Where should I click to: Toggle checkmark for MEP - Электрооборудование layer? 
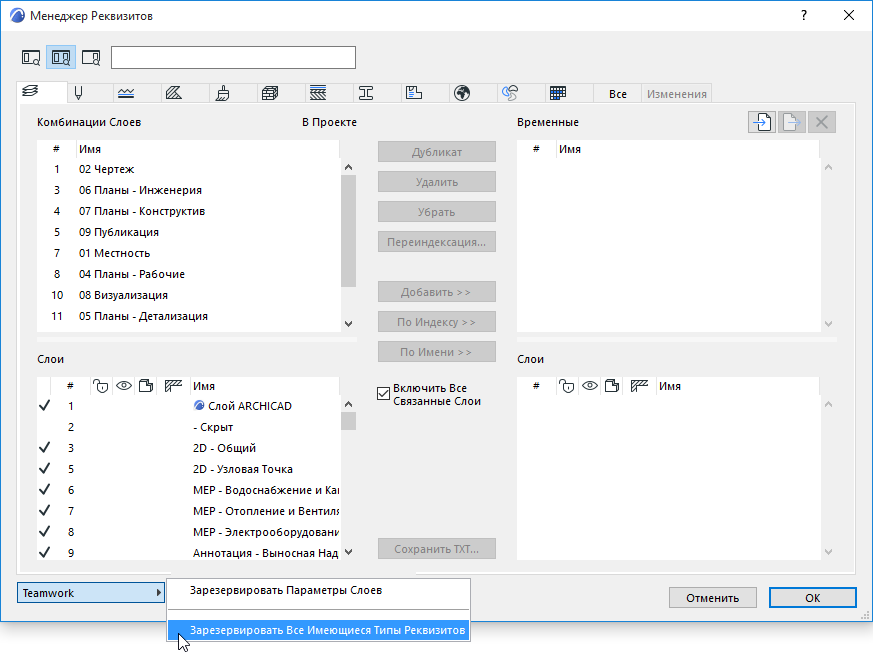click(x=45, y=532)
